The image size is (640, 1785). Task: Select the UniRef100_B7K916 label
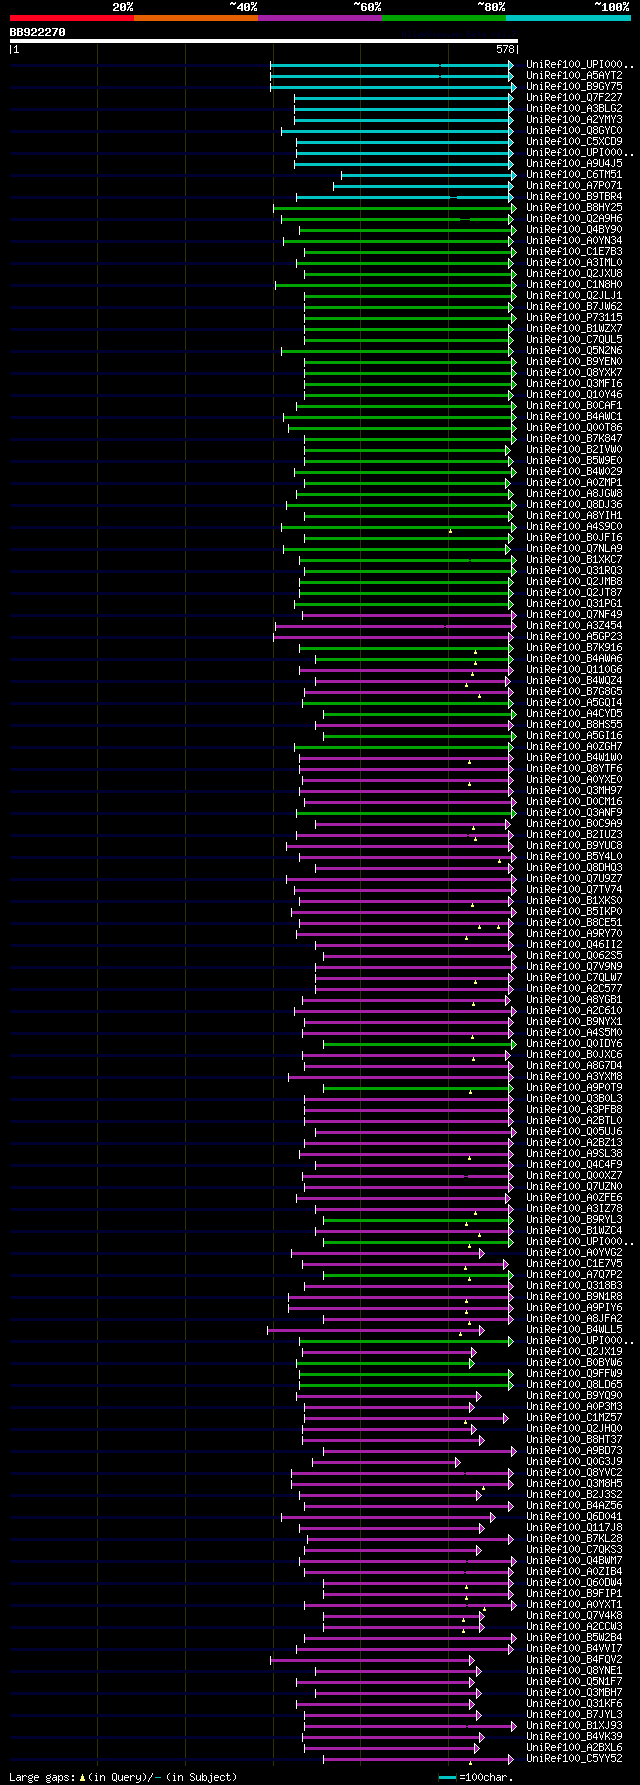tap(574, 648)
